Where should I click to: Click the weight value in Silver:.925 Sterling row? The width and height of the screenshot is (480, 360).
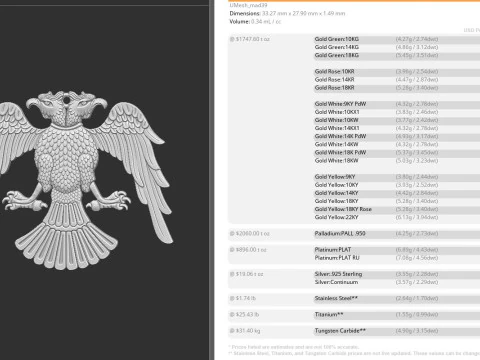pyautogui.click(x=417, y=274)
